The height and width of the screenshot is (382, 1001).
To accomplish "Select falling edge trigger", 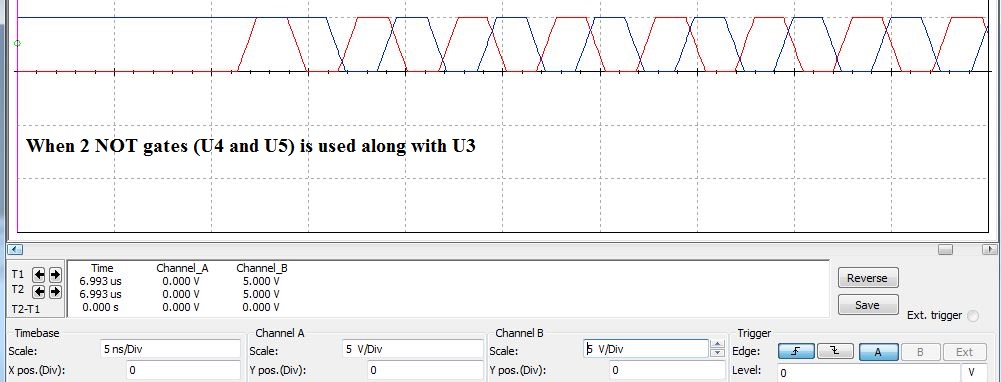I will click(x=835, y=351).
